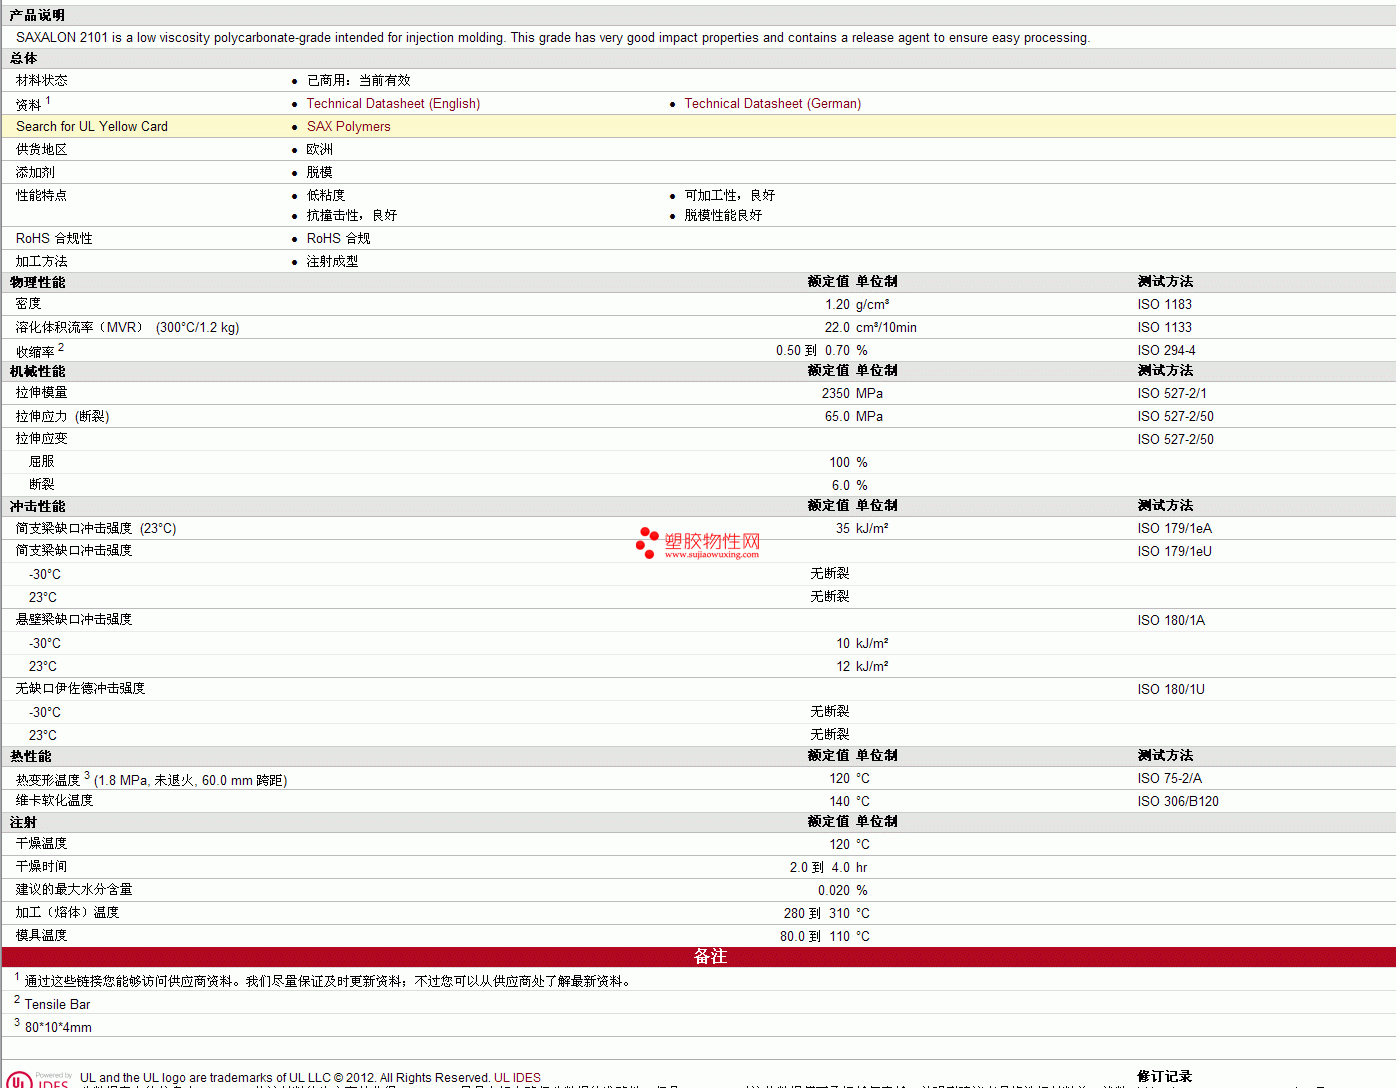Click the ISO 75-2/A test method
1396x1088 pixels.
1169,778
